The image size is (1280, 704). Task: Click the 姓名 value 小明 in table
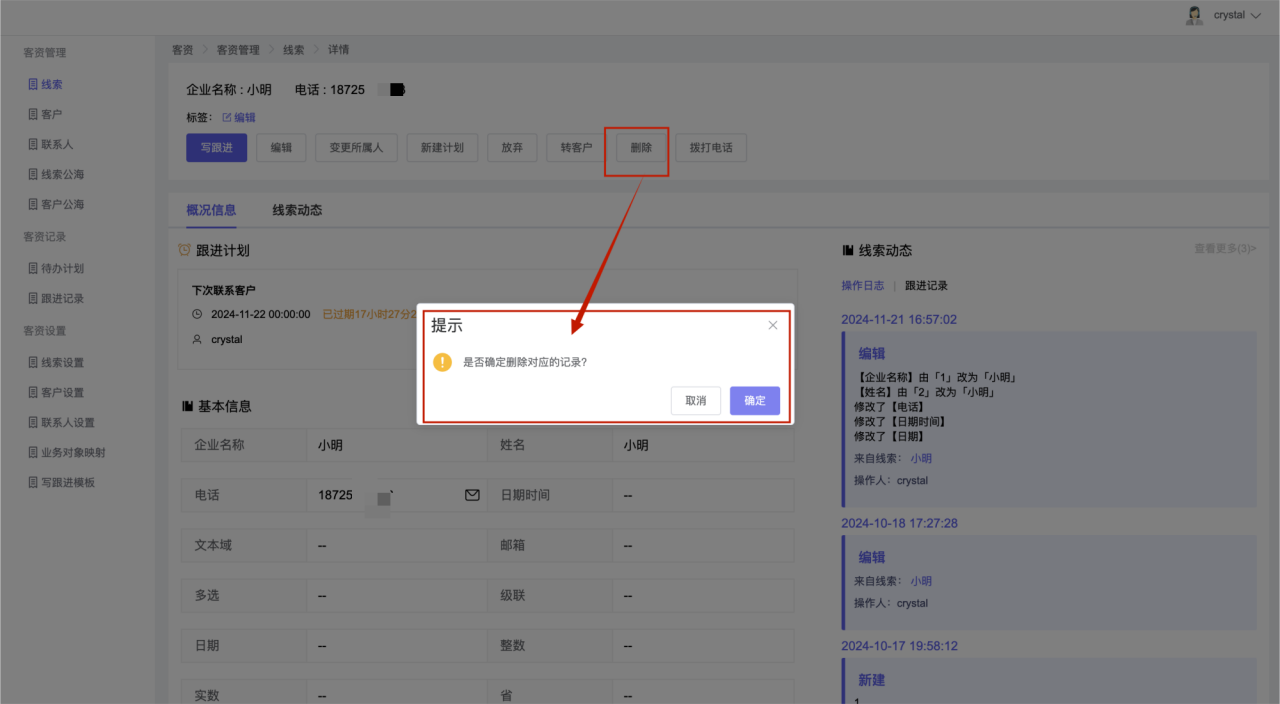click(x=636, y=446)
